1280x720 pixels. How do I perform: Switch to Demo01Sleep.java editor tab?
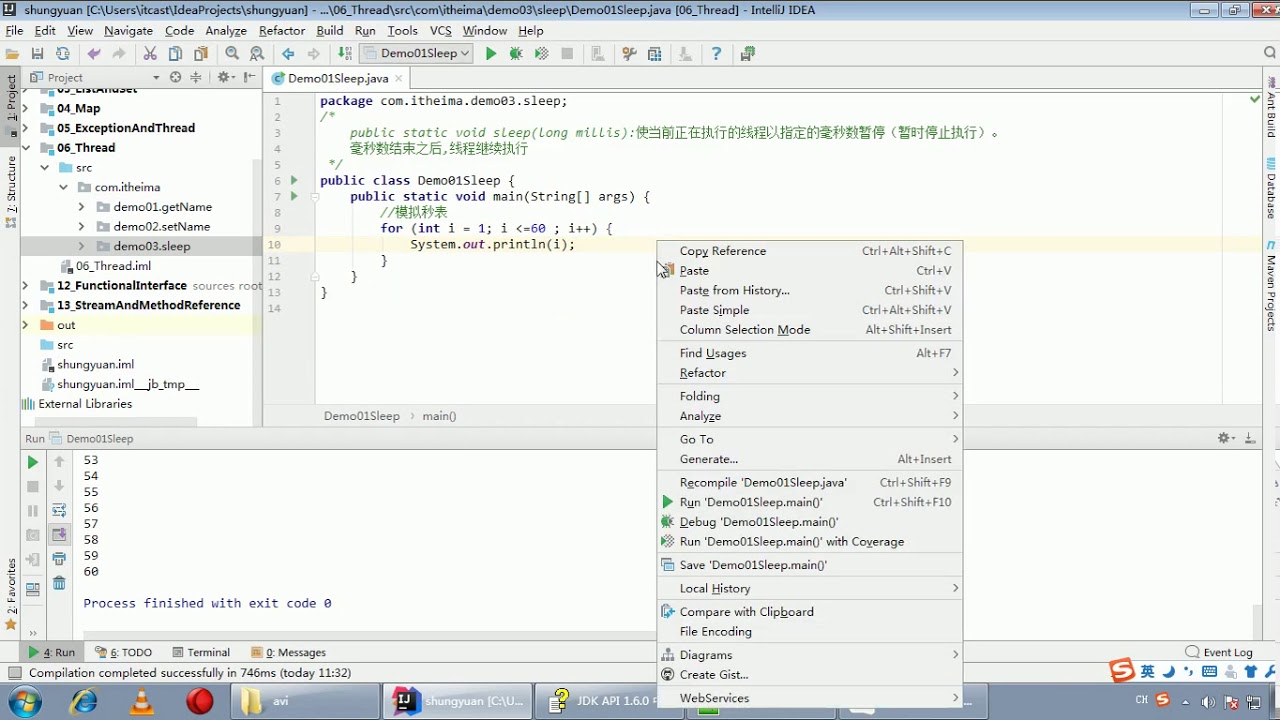(x=338, y=78)
